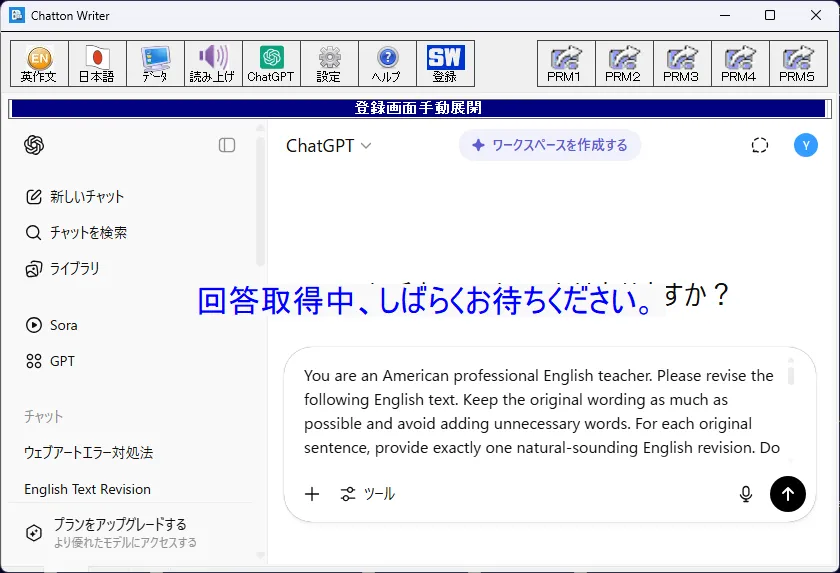The image size is (840, 573).
Task: Open the GPT explorer item
Action: [x=50, y=361]
